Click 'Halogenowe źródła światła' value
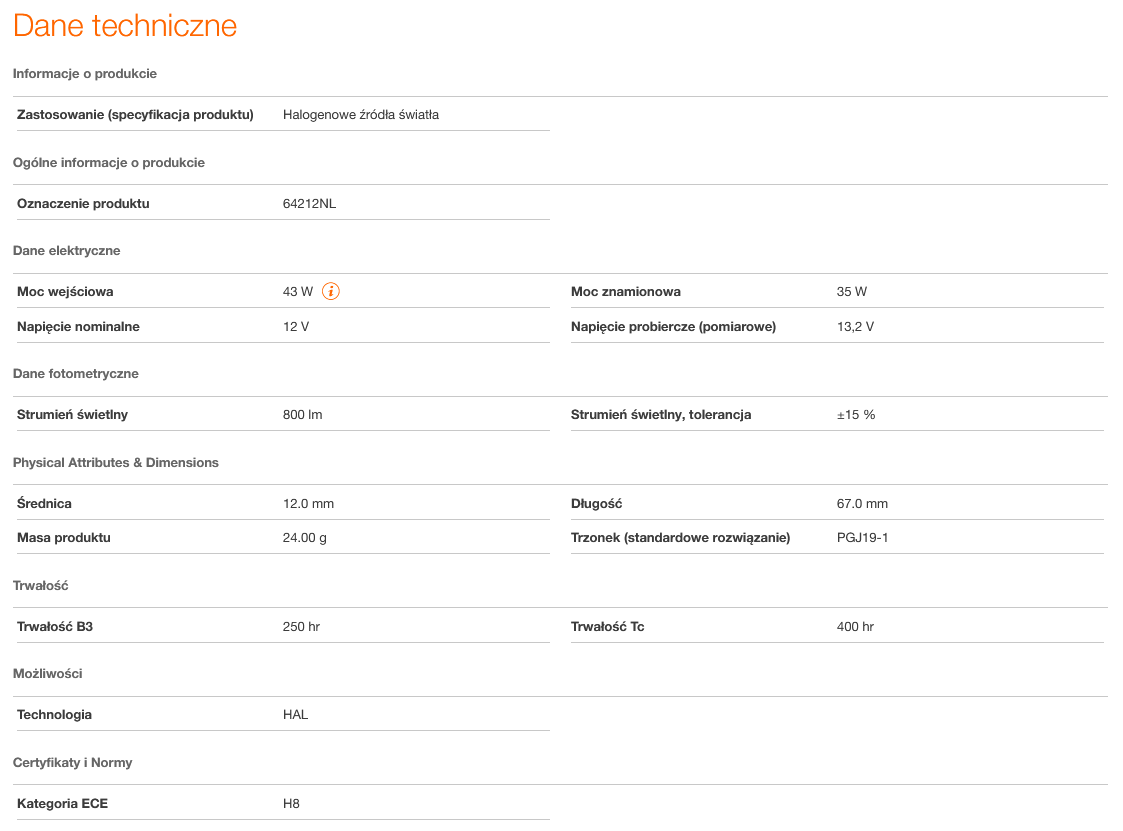1123x831 pixels. point(360,115)
